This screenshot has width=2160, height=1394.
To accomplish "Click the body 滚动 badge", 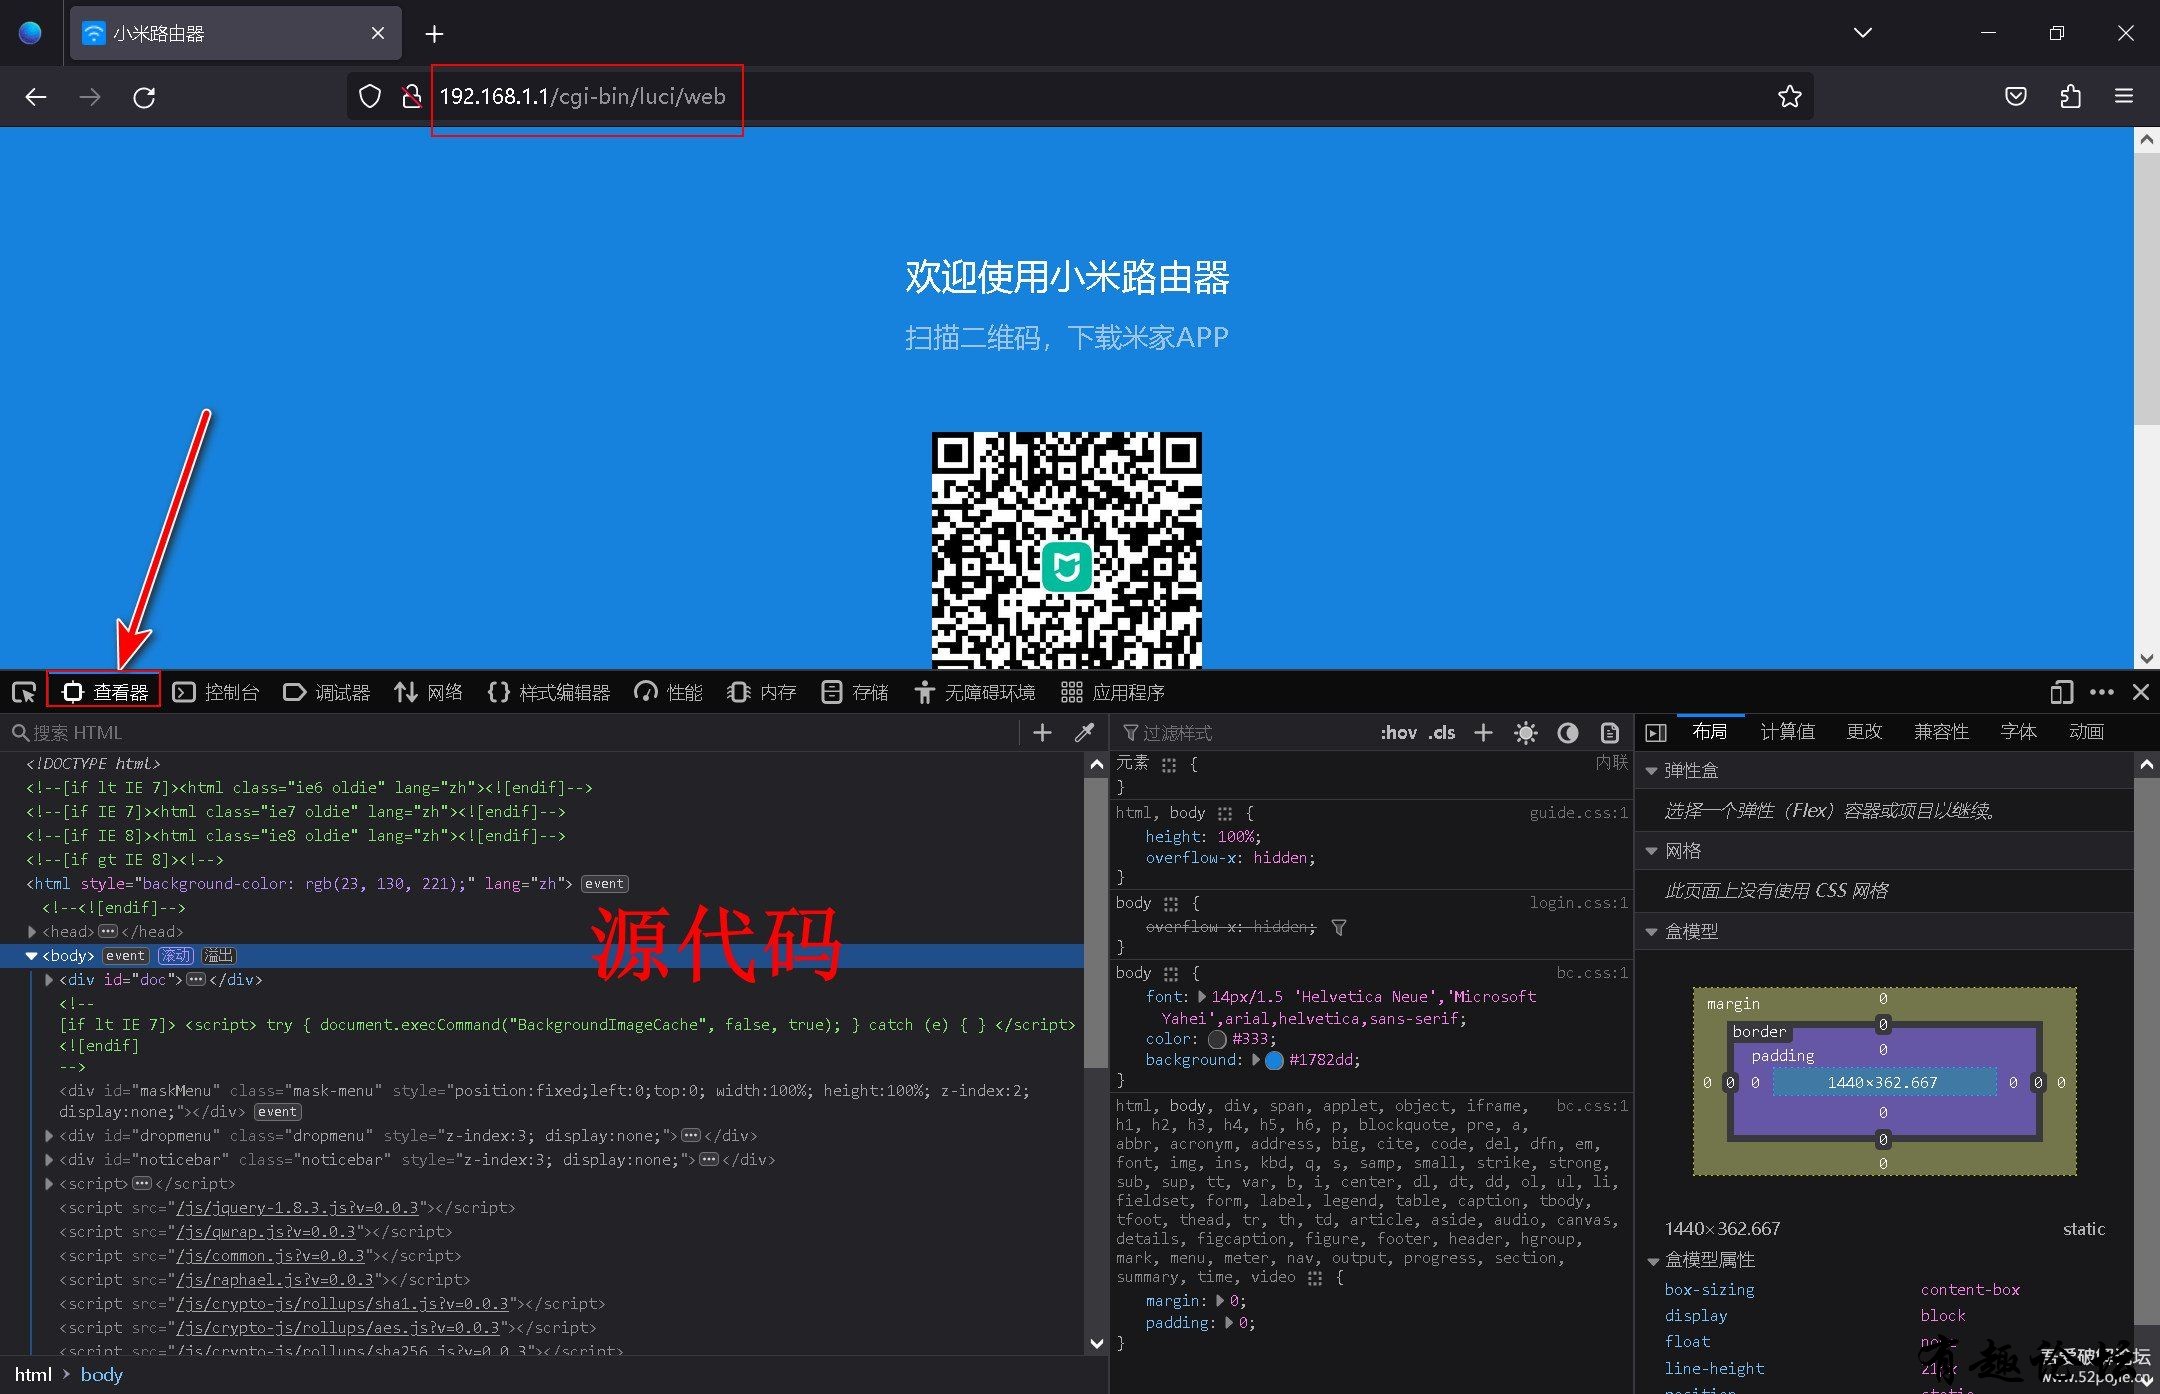I will click(175, 956).
